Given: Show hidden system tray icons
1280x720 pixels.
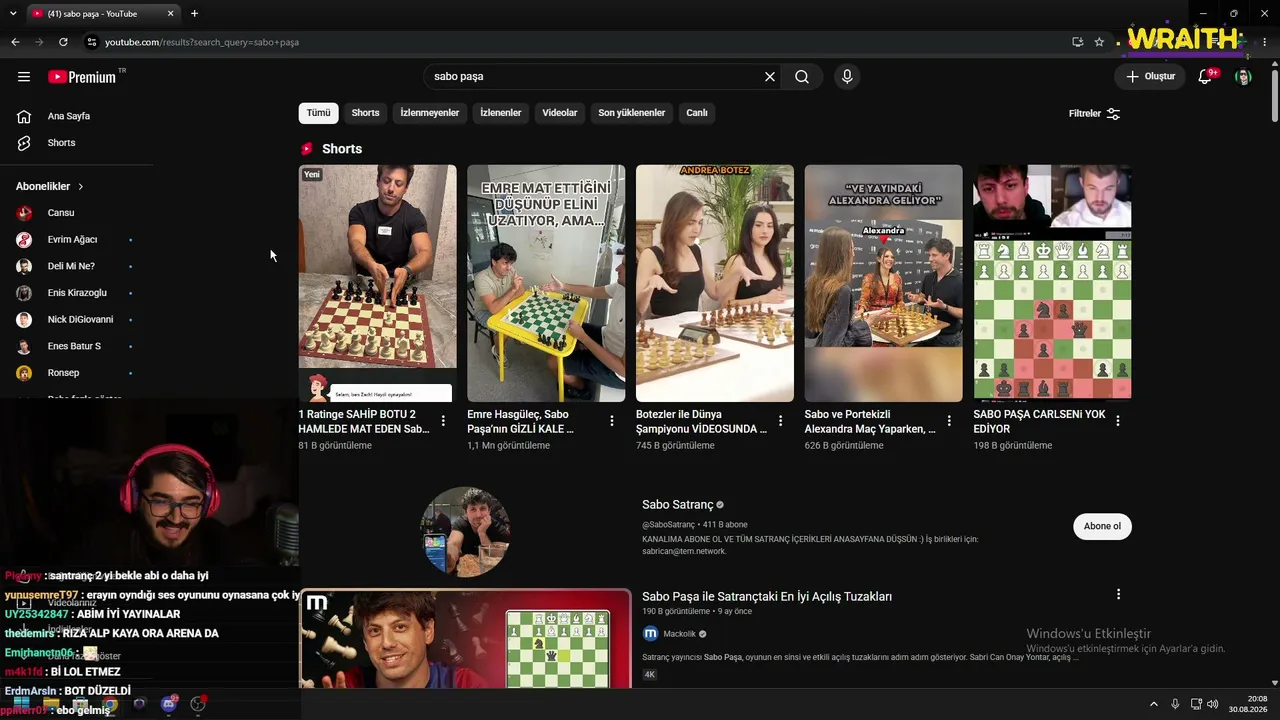Looking at the screenshot, I should (1155, 704).
